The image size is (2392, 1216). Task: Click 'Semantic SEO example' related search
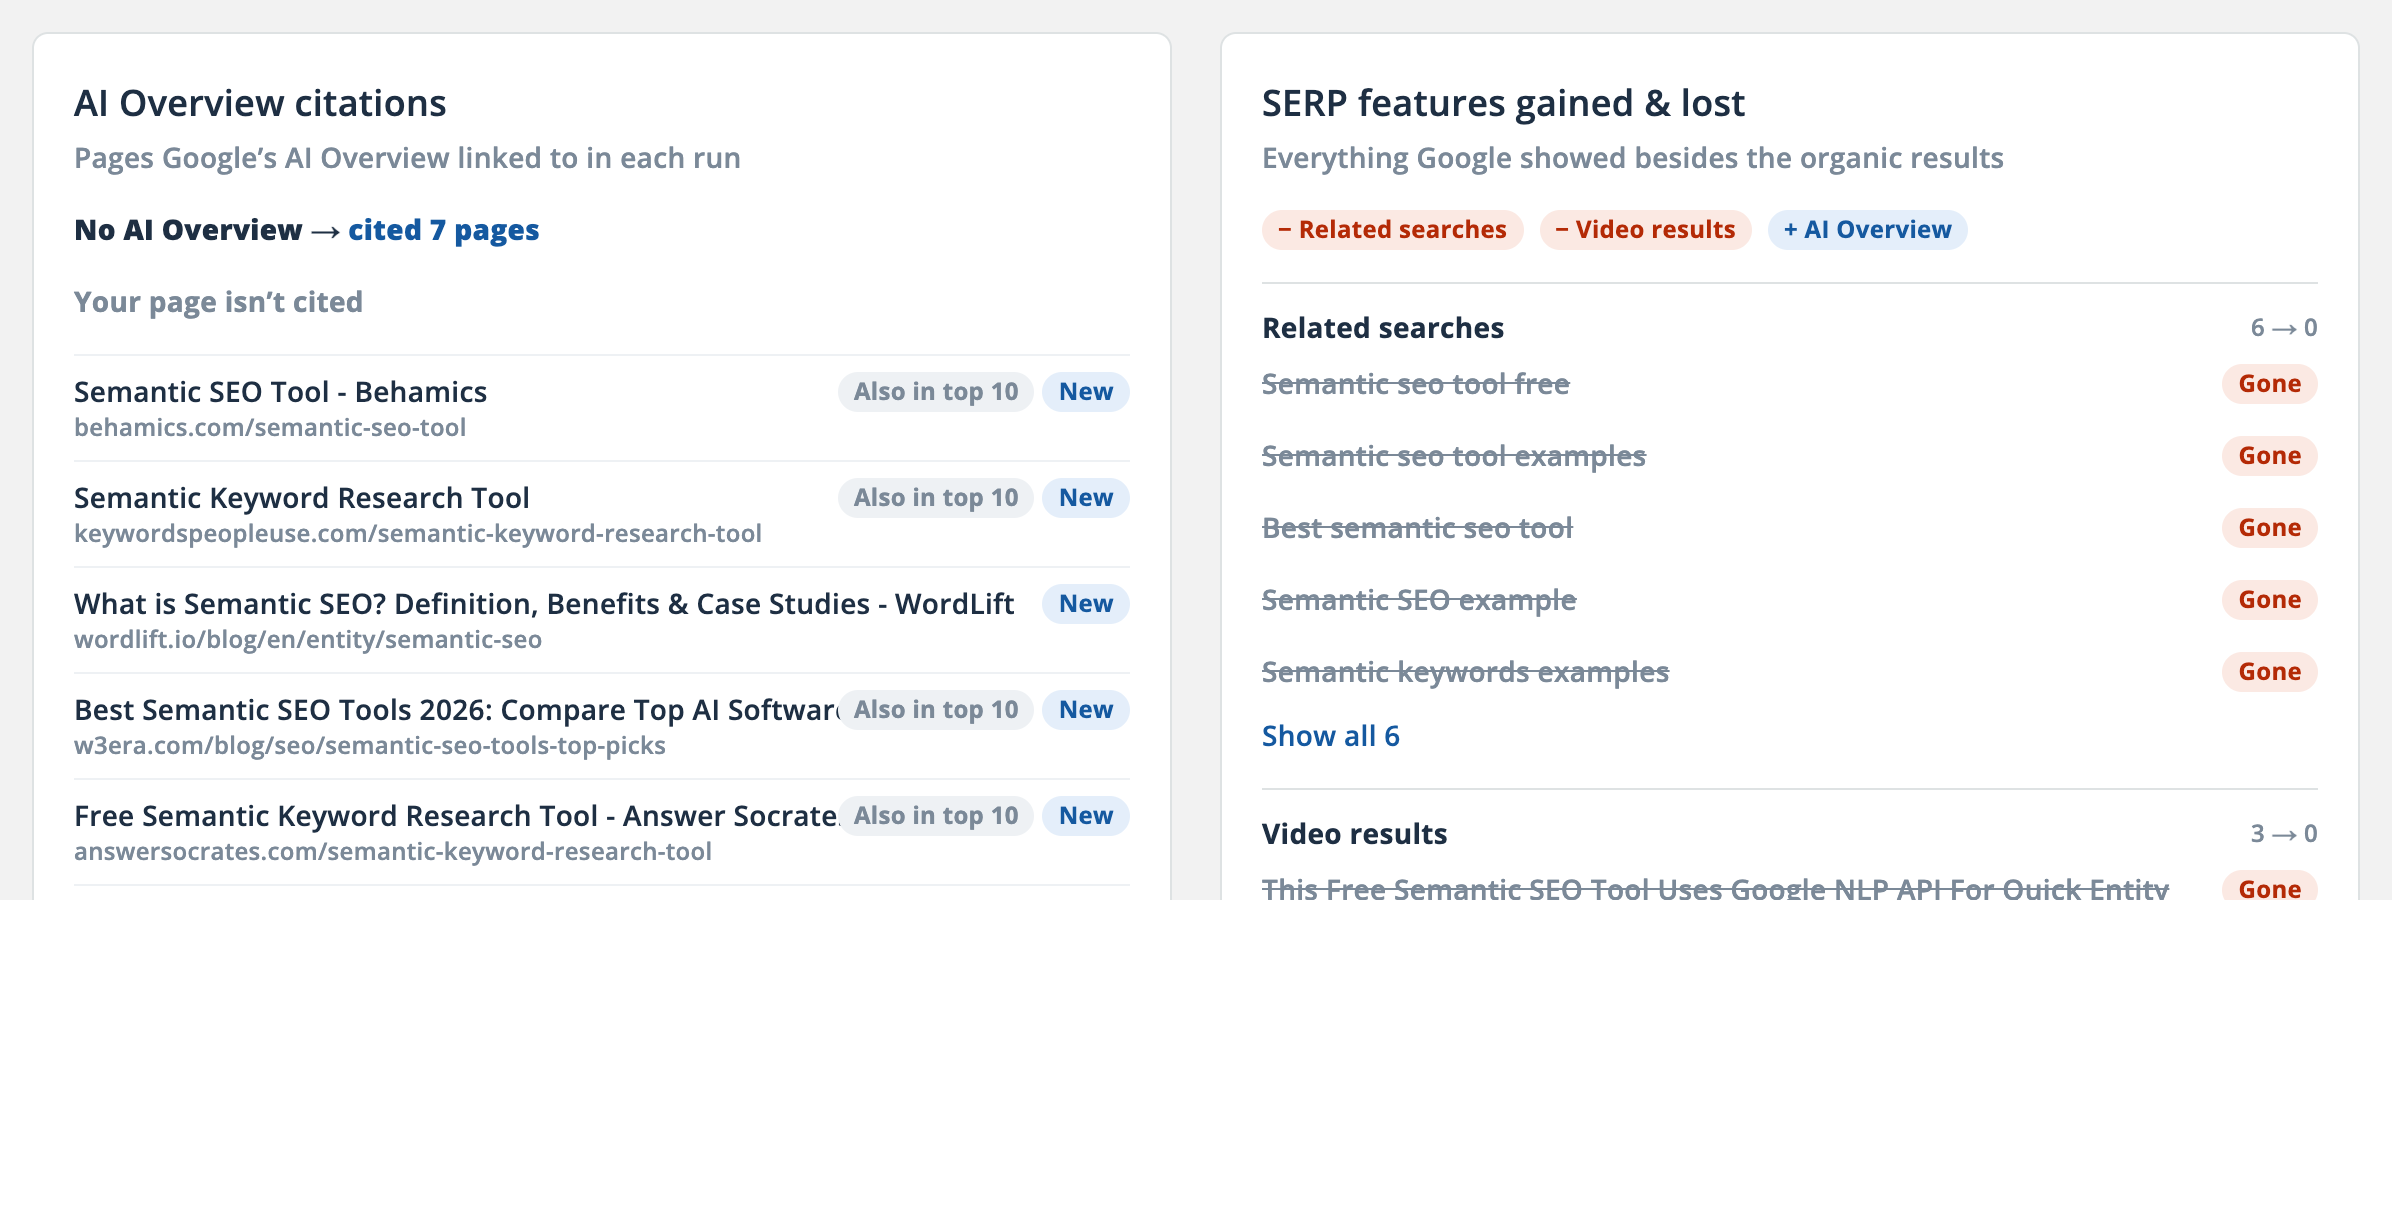tap(1419, 600)
